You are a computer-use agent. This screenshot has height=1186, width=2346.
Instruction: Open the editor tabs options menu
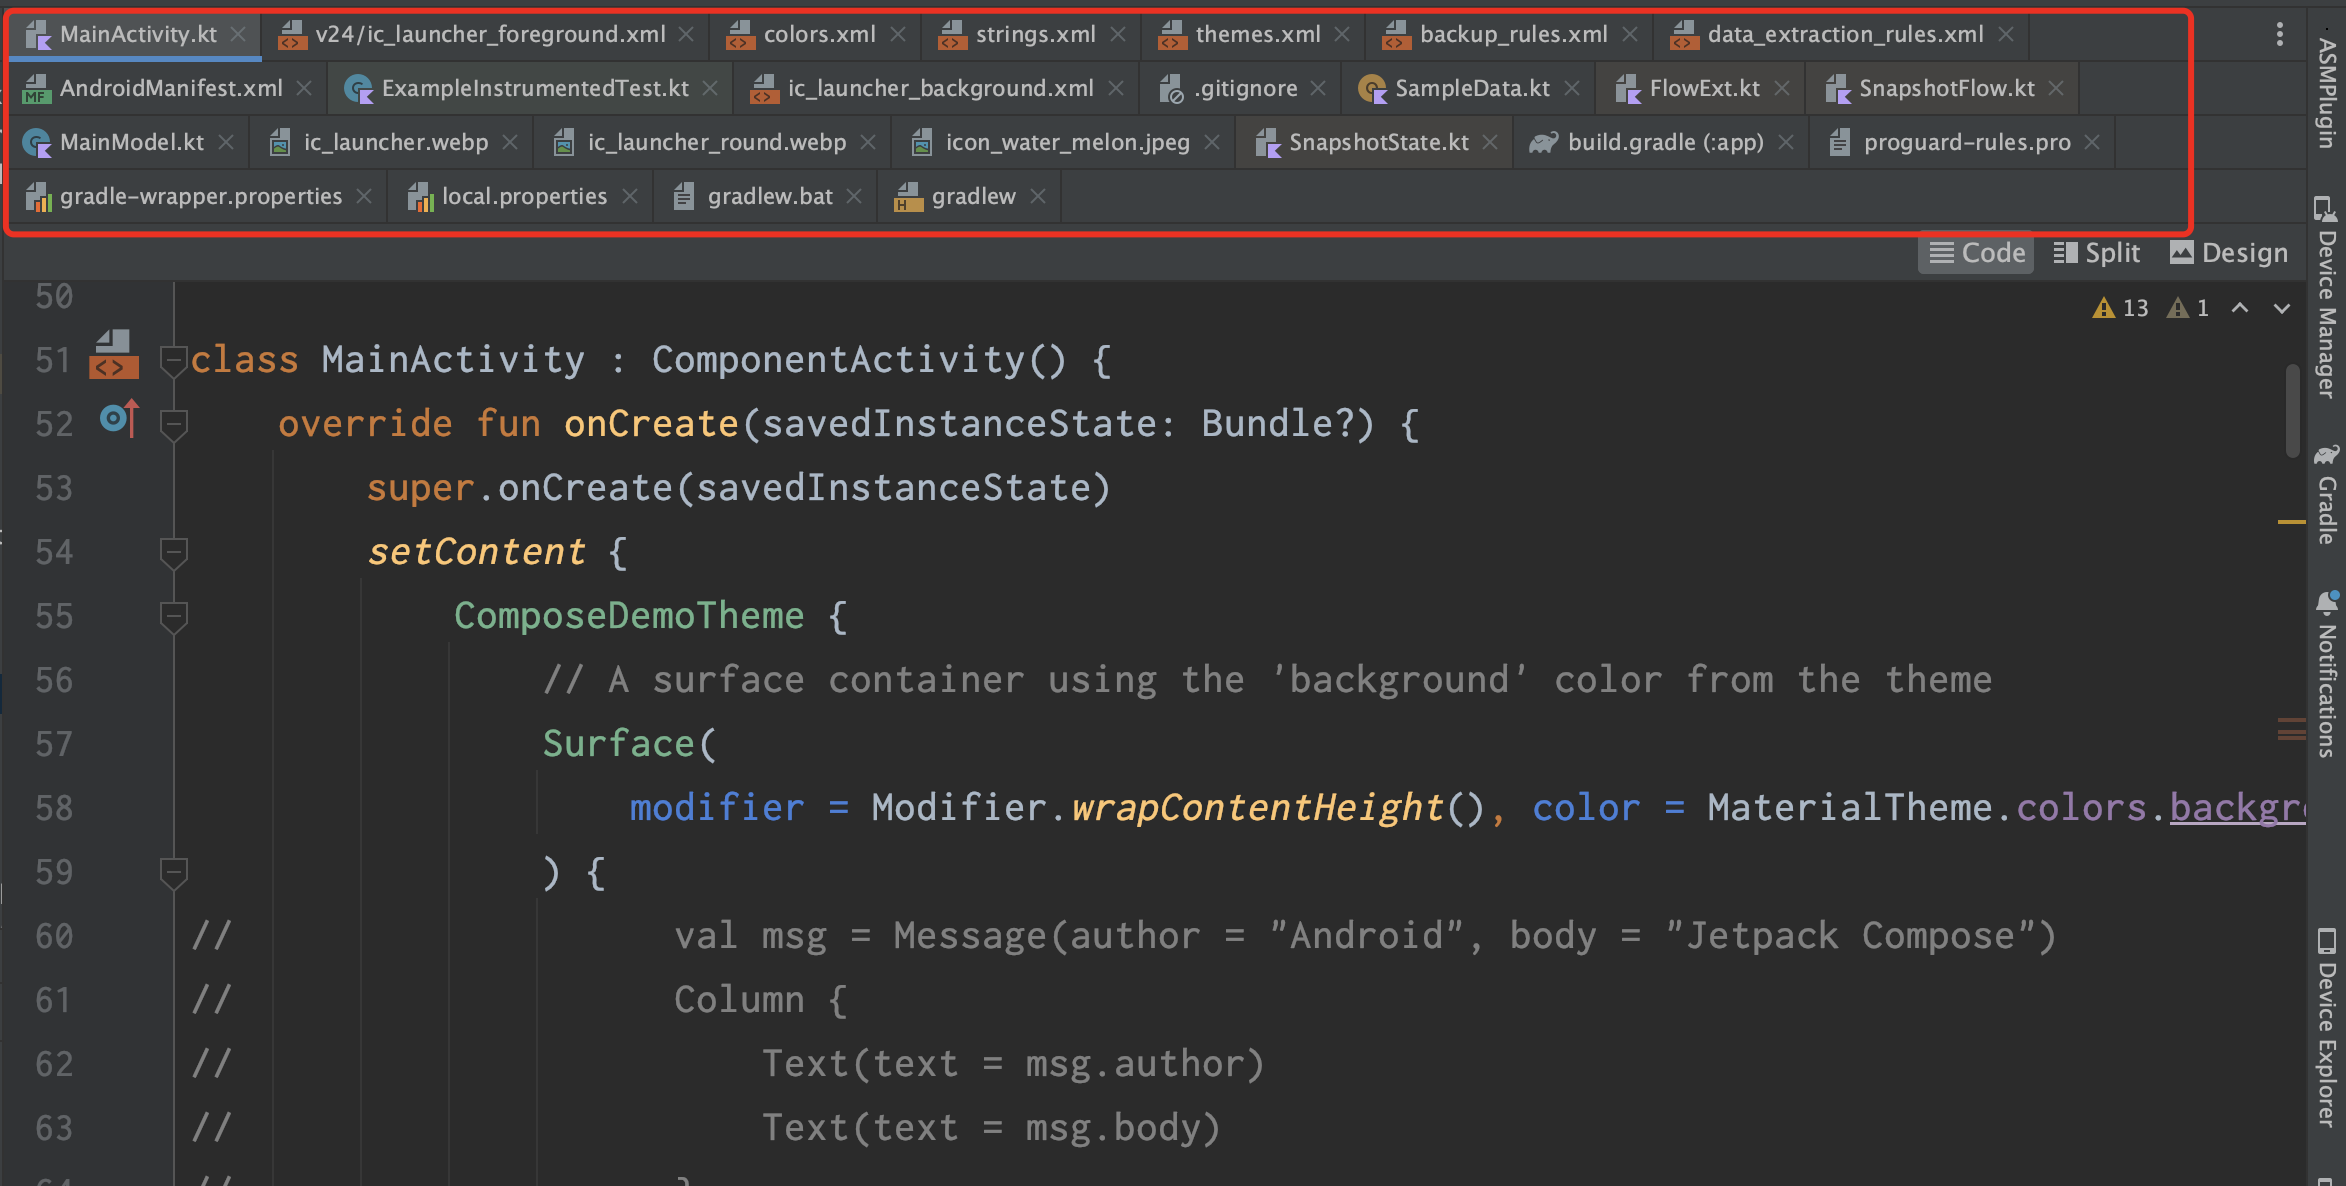(x=2280, y=34)
